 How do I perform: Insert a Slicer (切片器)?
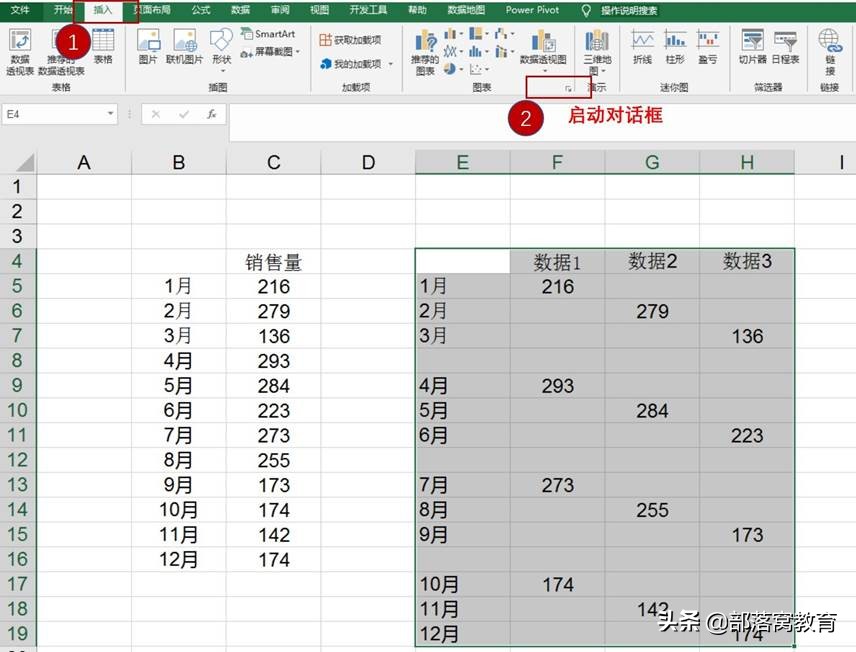click(x=752, y=47)
